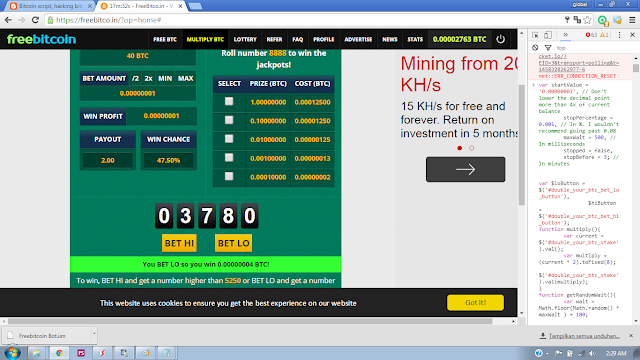Toggle DevTools device mode icon
Image resolution: width=640 pixels, height=360 pixels.
[x=548, y=35]
